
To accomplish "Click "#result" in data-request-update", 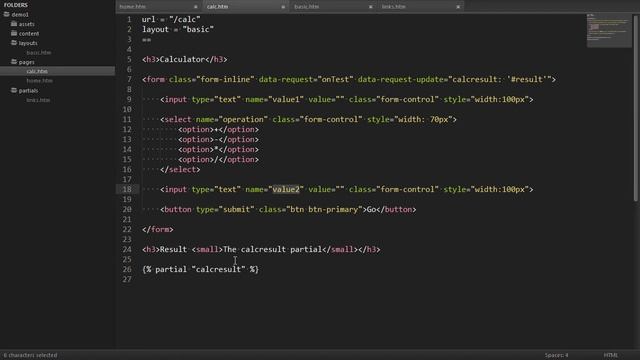I will pyautogui.click(x=527, y=80).
